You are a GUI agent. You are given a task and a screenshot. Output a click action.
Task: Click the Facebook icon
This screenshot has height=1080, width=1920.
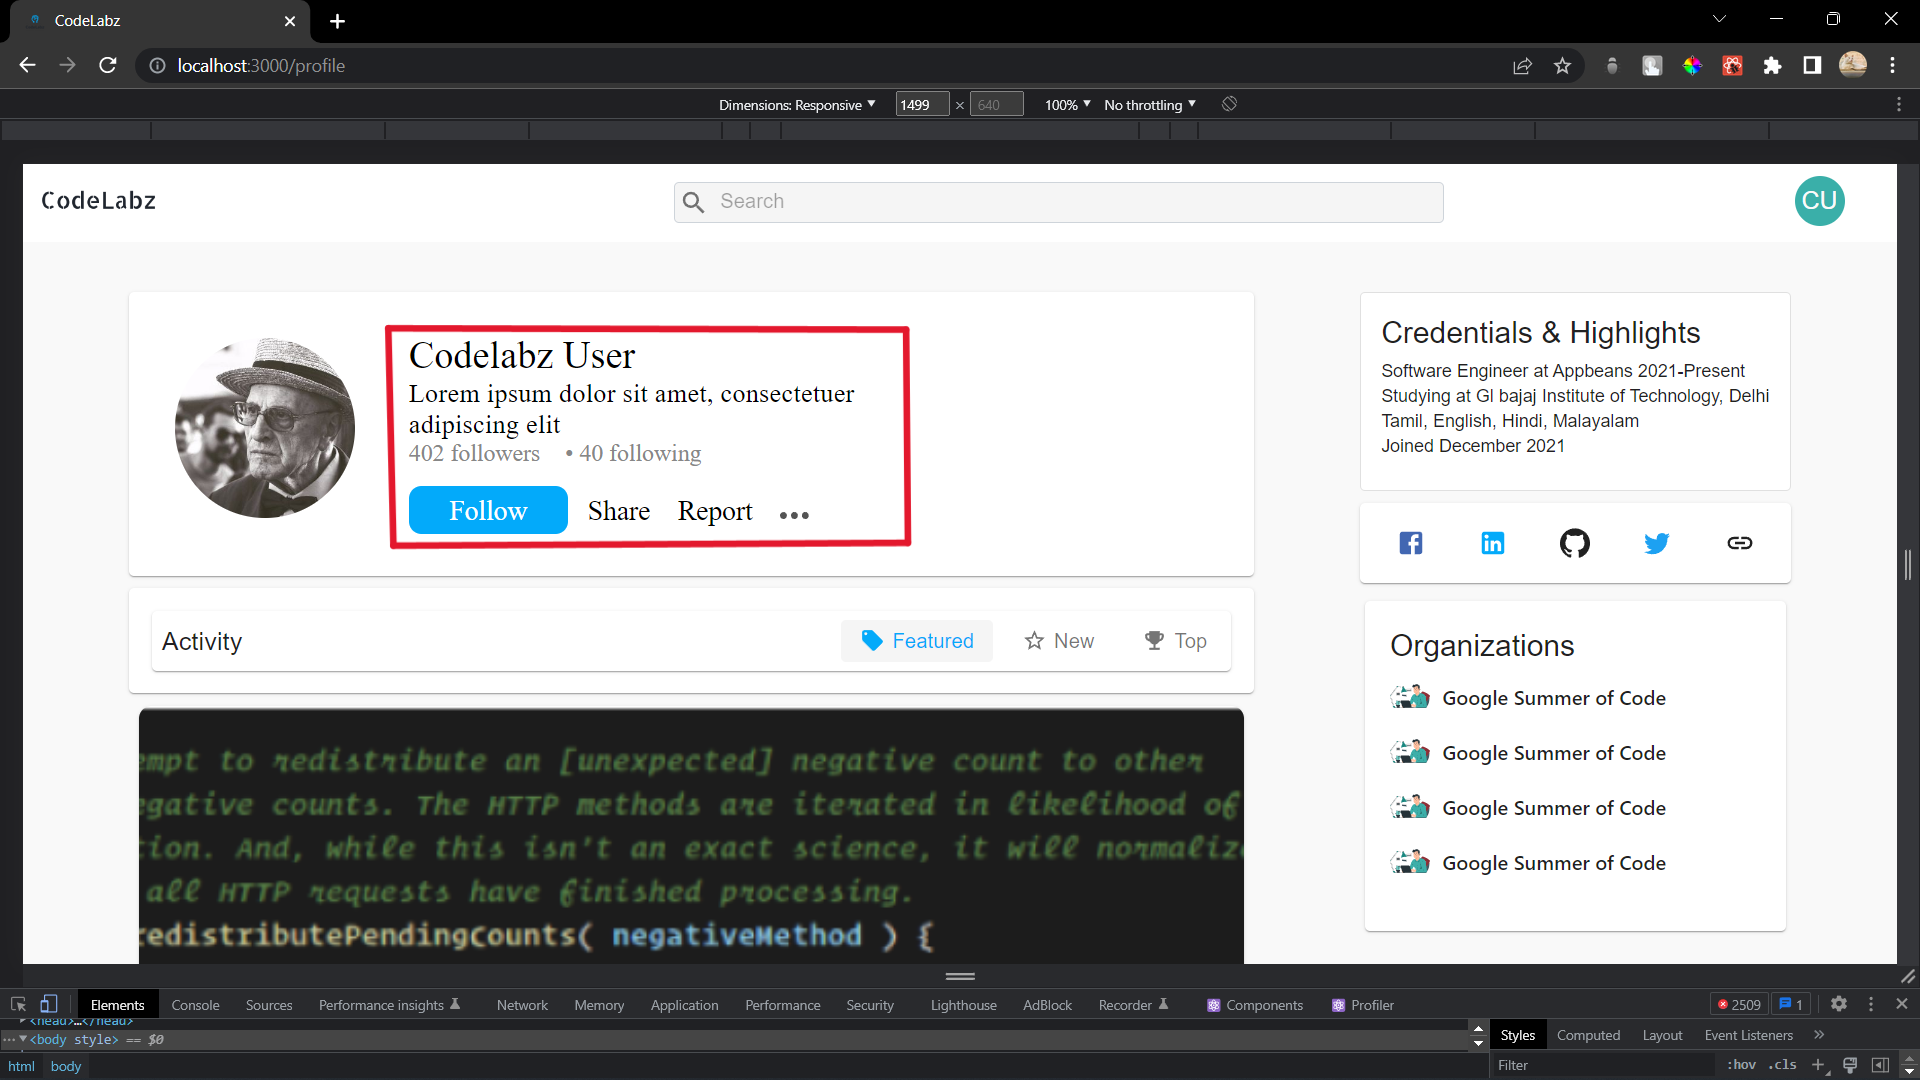1410,543
